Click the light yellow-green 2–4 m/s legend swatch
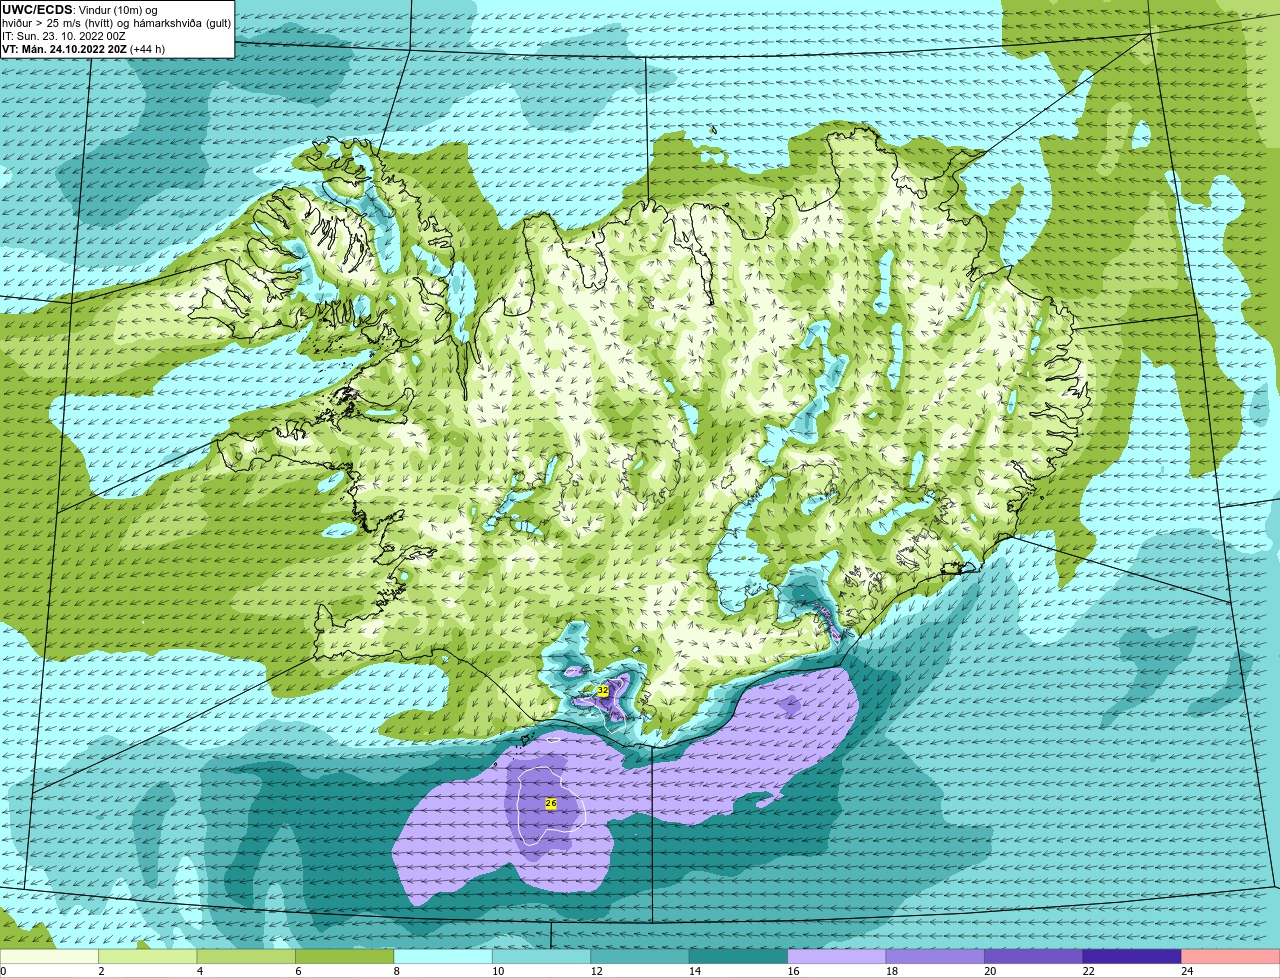The image size is (1280, 978). coord(148,956)
